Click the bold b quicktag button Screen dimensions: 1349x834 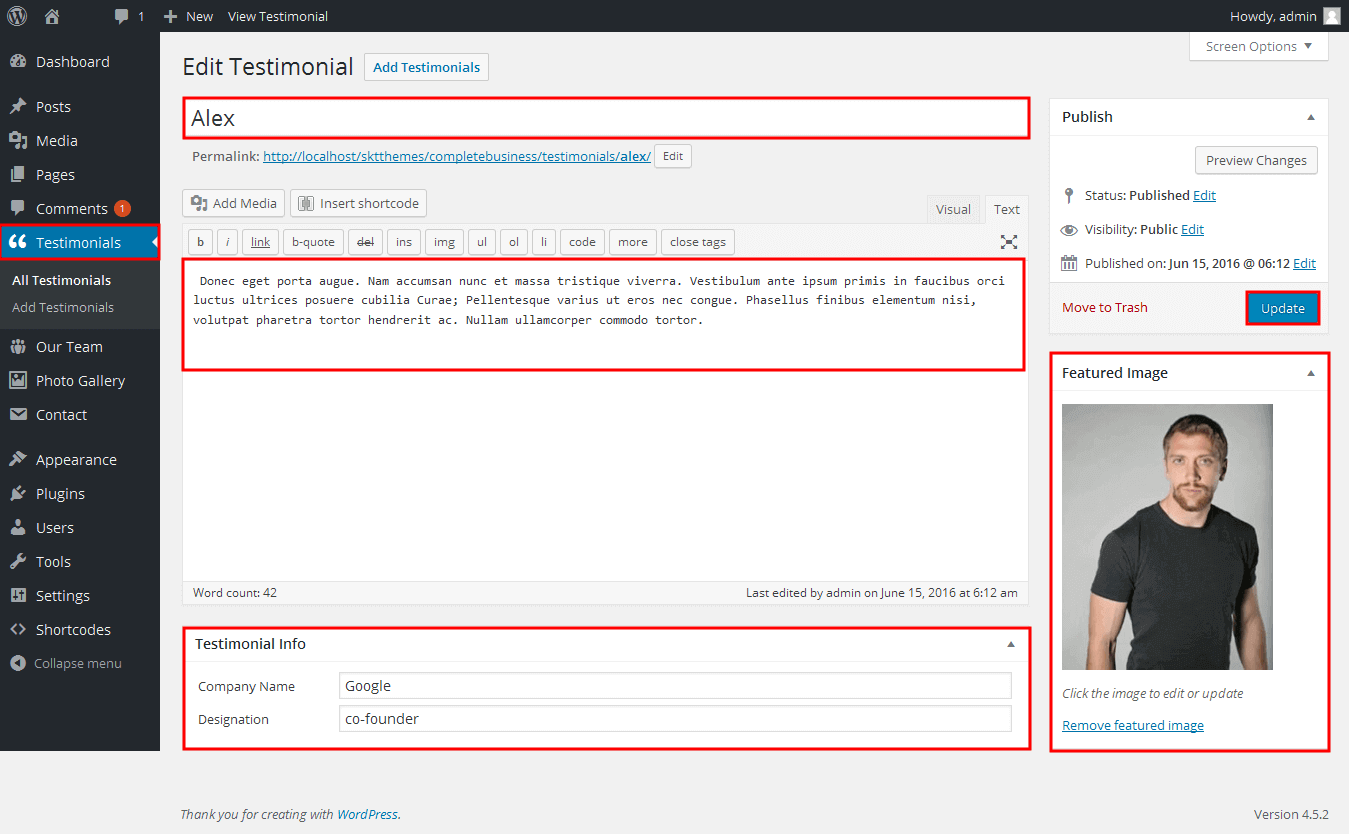pyautogui.click(x=201, y=242)
